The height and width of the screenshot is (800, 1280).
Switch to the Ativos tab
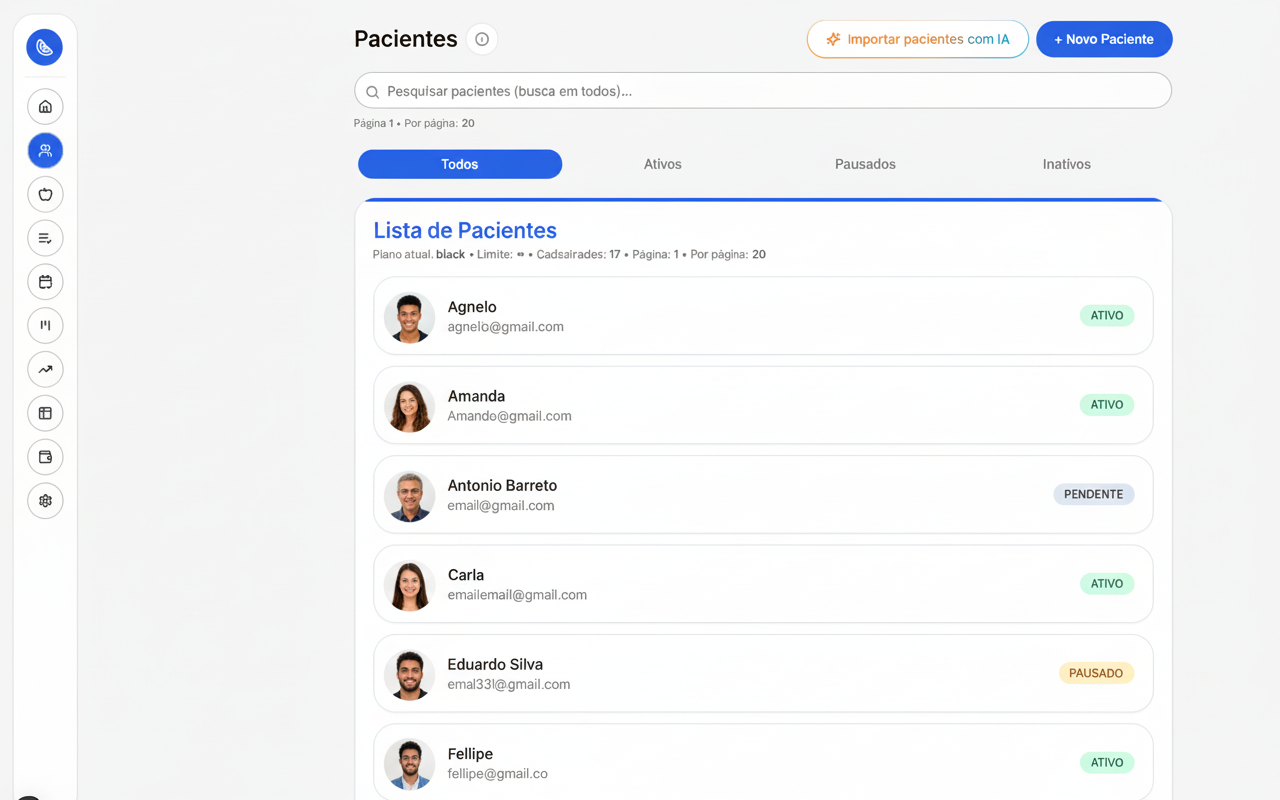tap(662, 164)
